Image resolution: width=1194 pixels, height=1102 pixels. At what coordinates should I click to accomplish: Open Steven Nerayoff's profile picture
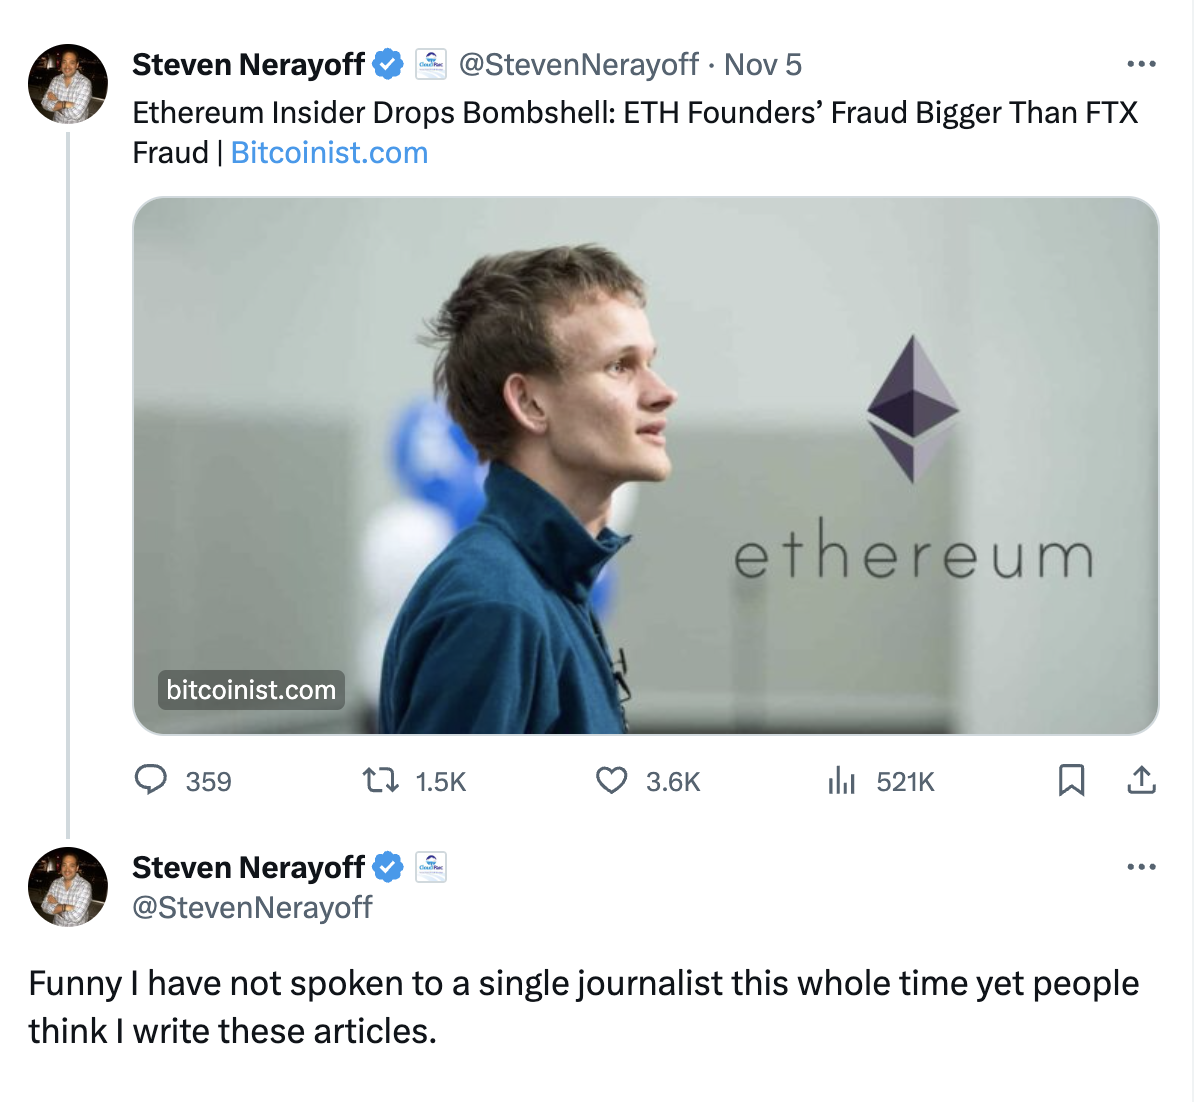tap(67, 84)
